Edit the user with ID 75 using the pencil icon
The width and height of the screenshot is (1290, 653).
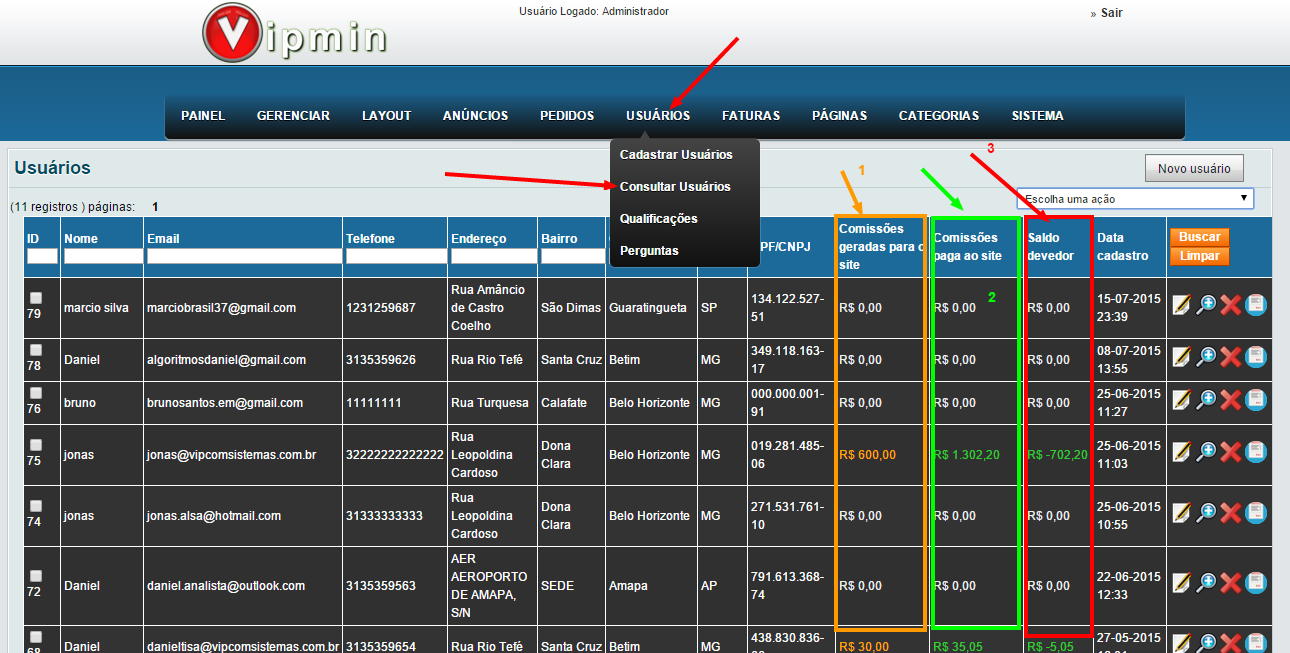1181,452
